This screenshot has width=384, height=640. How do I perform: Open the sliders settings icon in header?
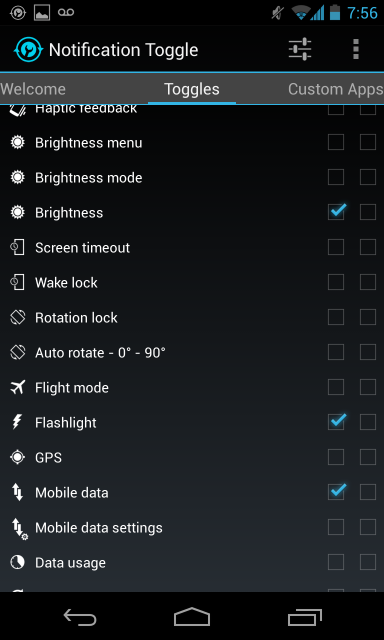pos(300,49)
